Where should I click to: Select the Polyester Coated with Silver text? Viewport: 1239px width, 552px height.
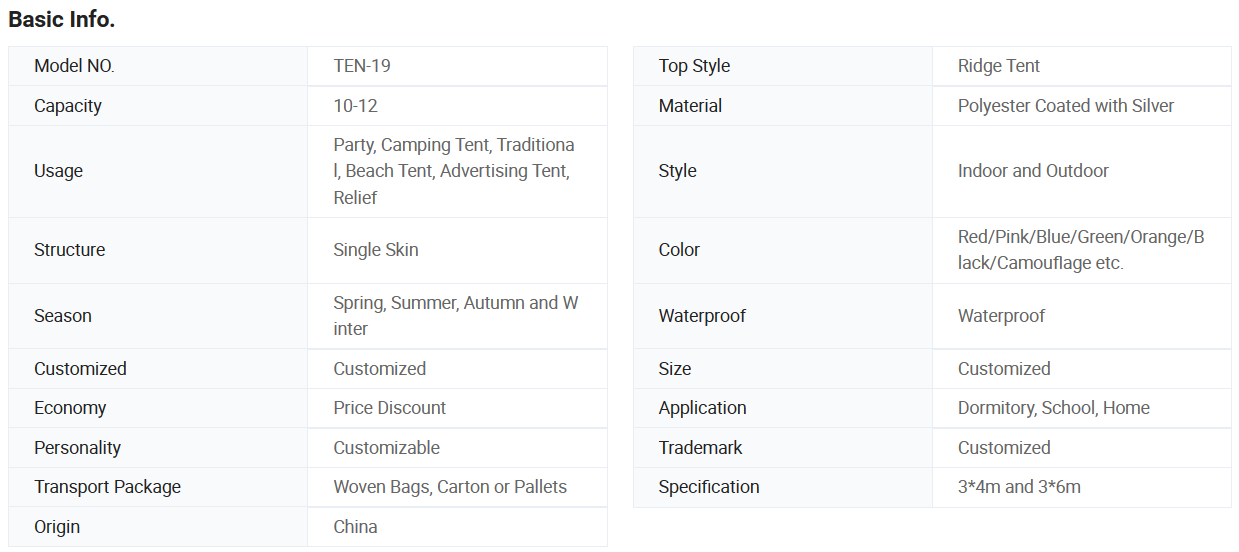(1066, 106)
